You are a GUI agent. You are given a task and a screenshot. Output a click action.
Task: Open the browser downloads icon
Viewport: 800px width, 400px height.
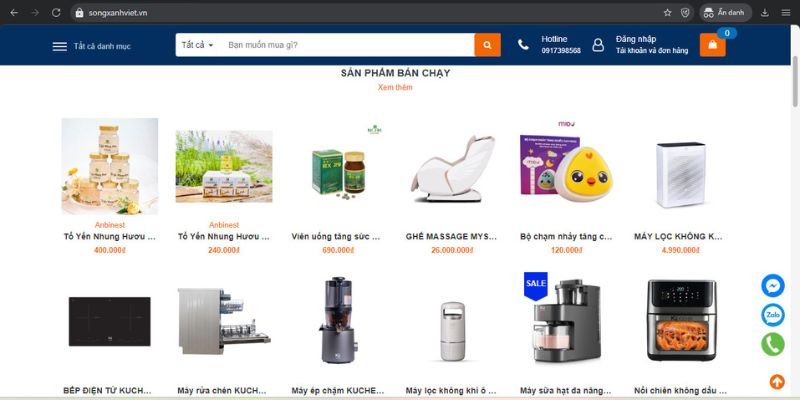[x=764, y=13]
